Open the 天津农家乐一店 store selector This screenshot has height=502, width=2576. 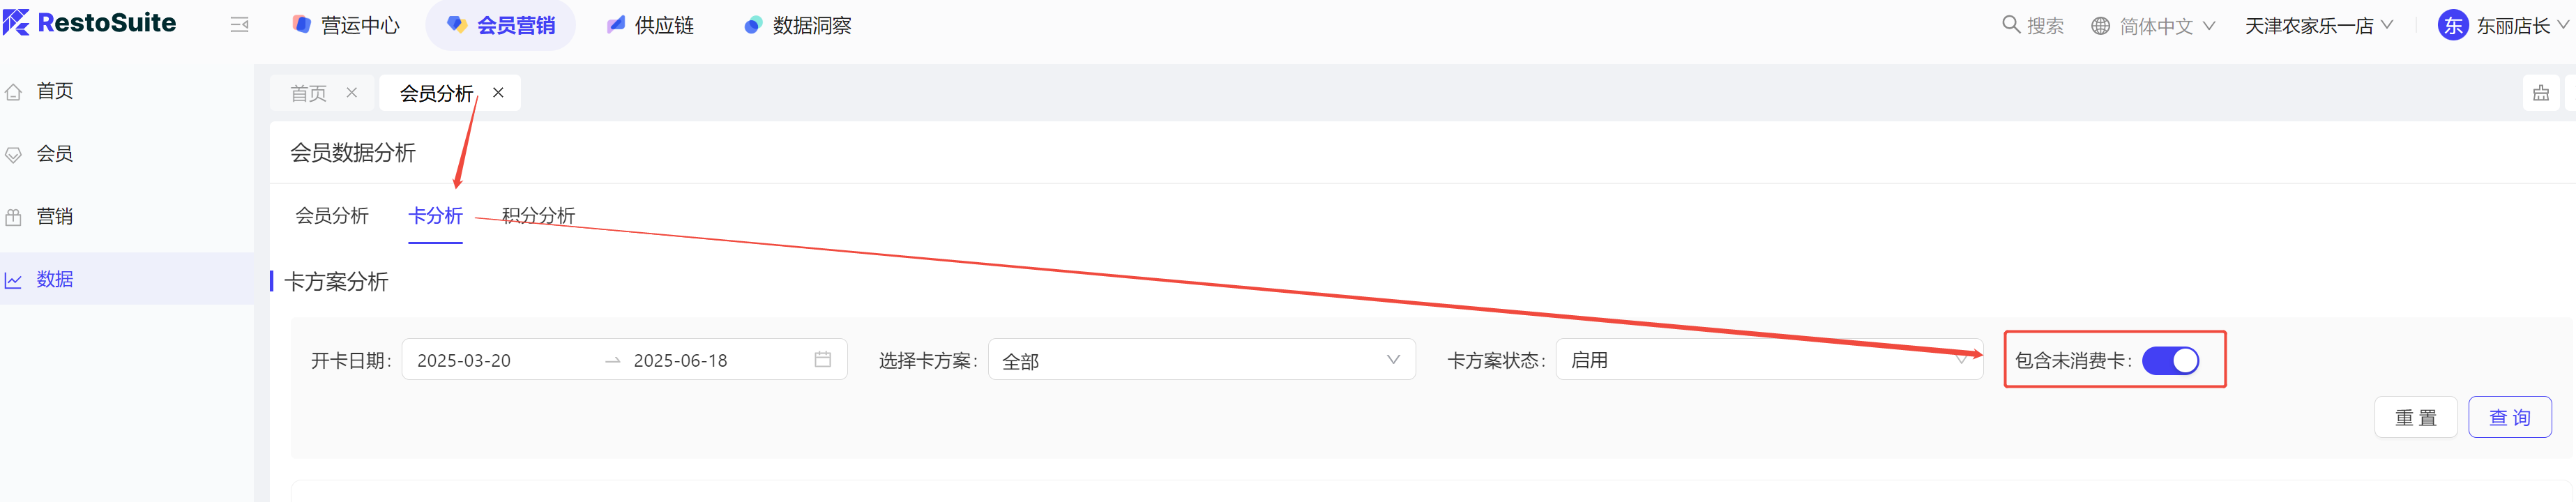[x=2318, y=26]
